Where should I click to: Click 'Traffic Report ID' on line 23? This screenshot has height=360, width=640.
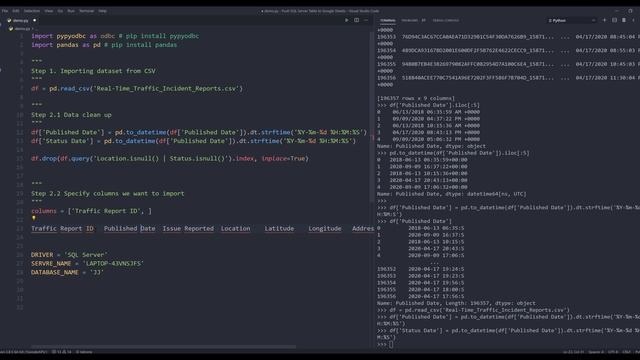62,229
